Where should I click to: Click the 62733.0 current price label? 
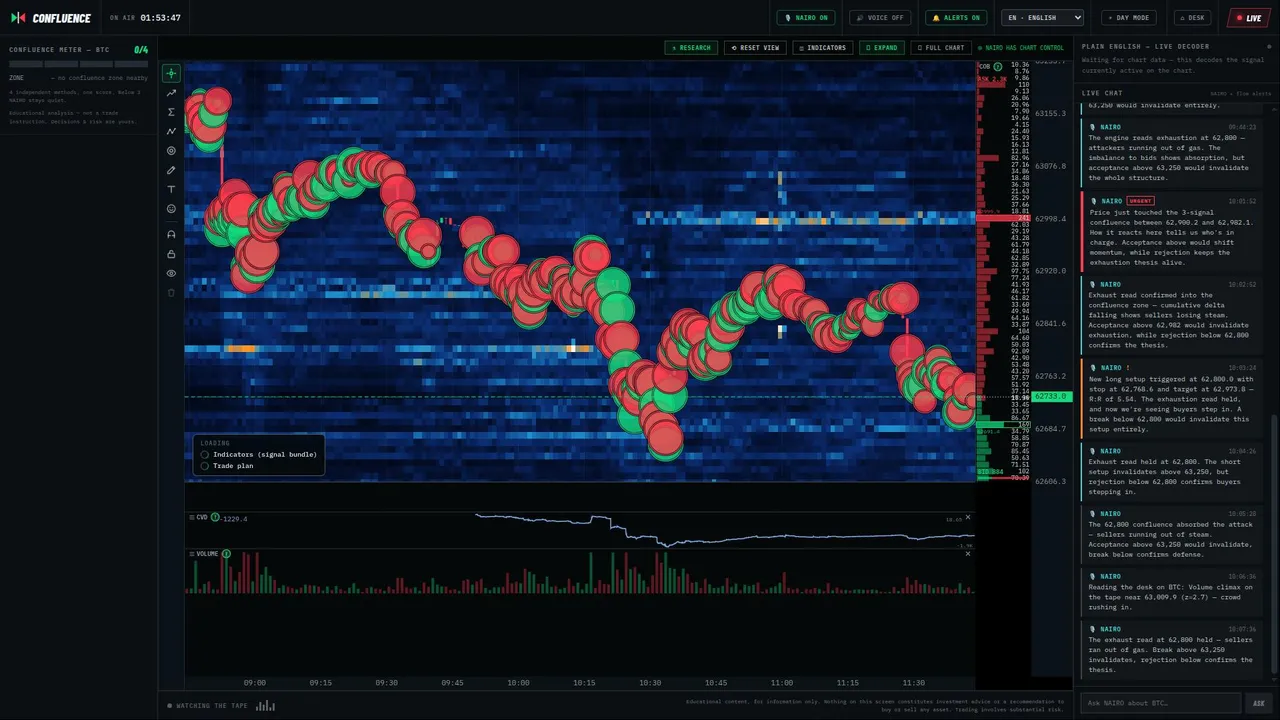(x=1051, y=397)
